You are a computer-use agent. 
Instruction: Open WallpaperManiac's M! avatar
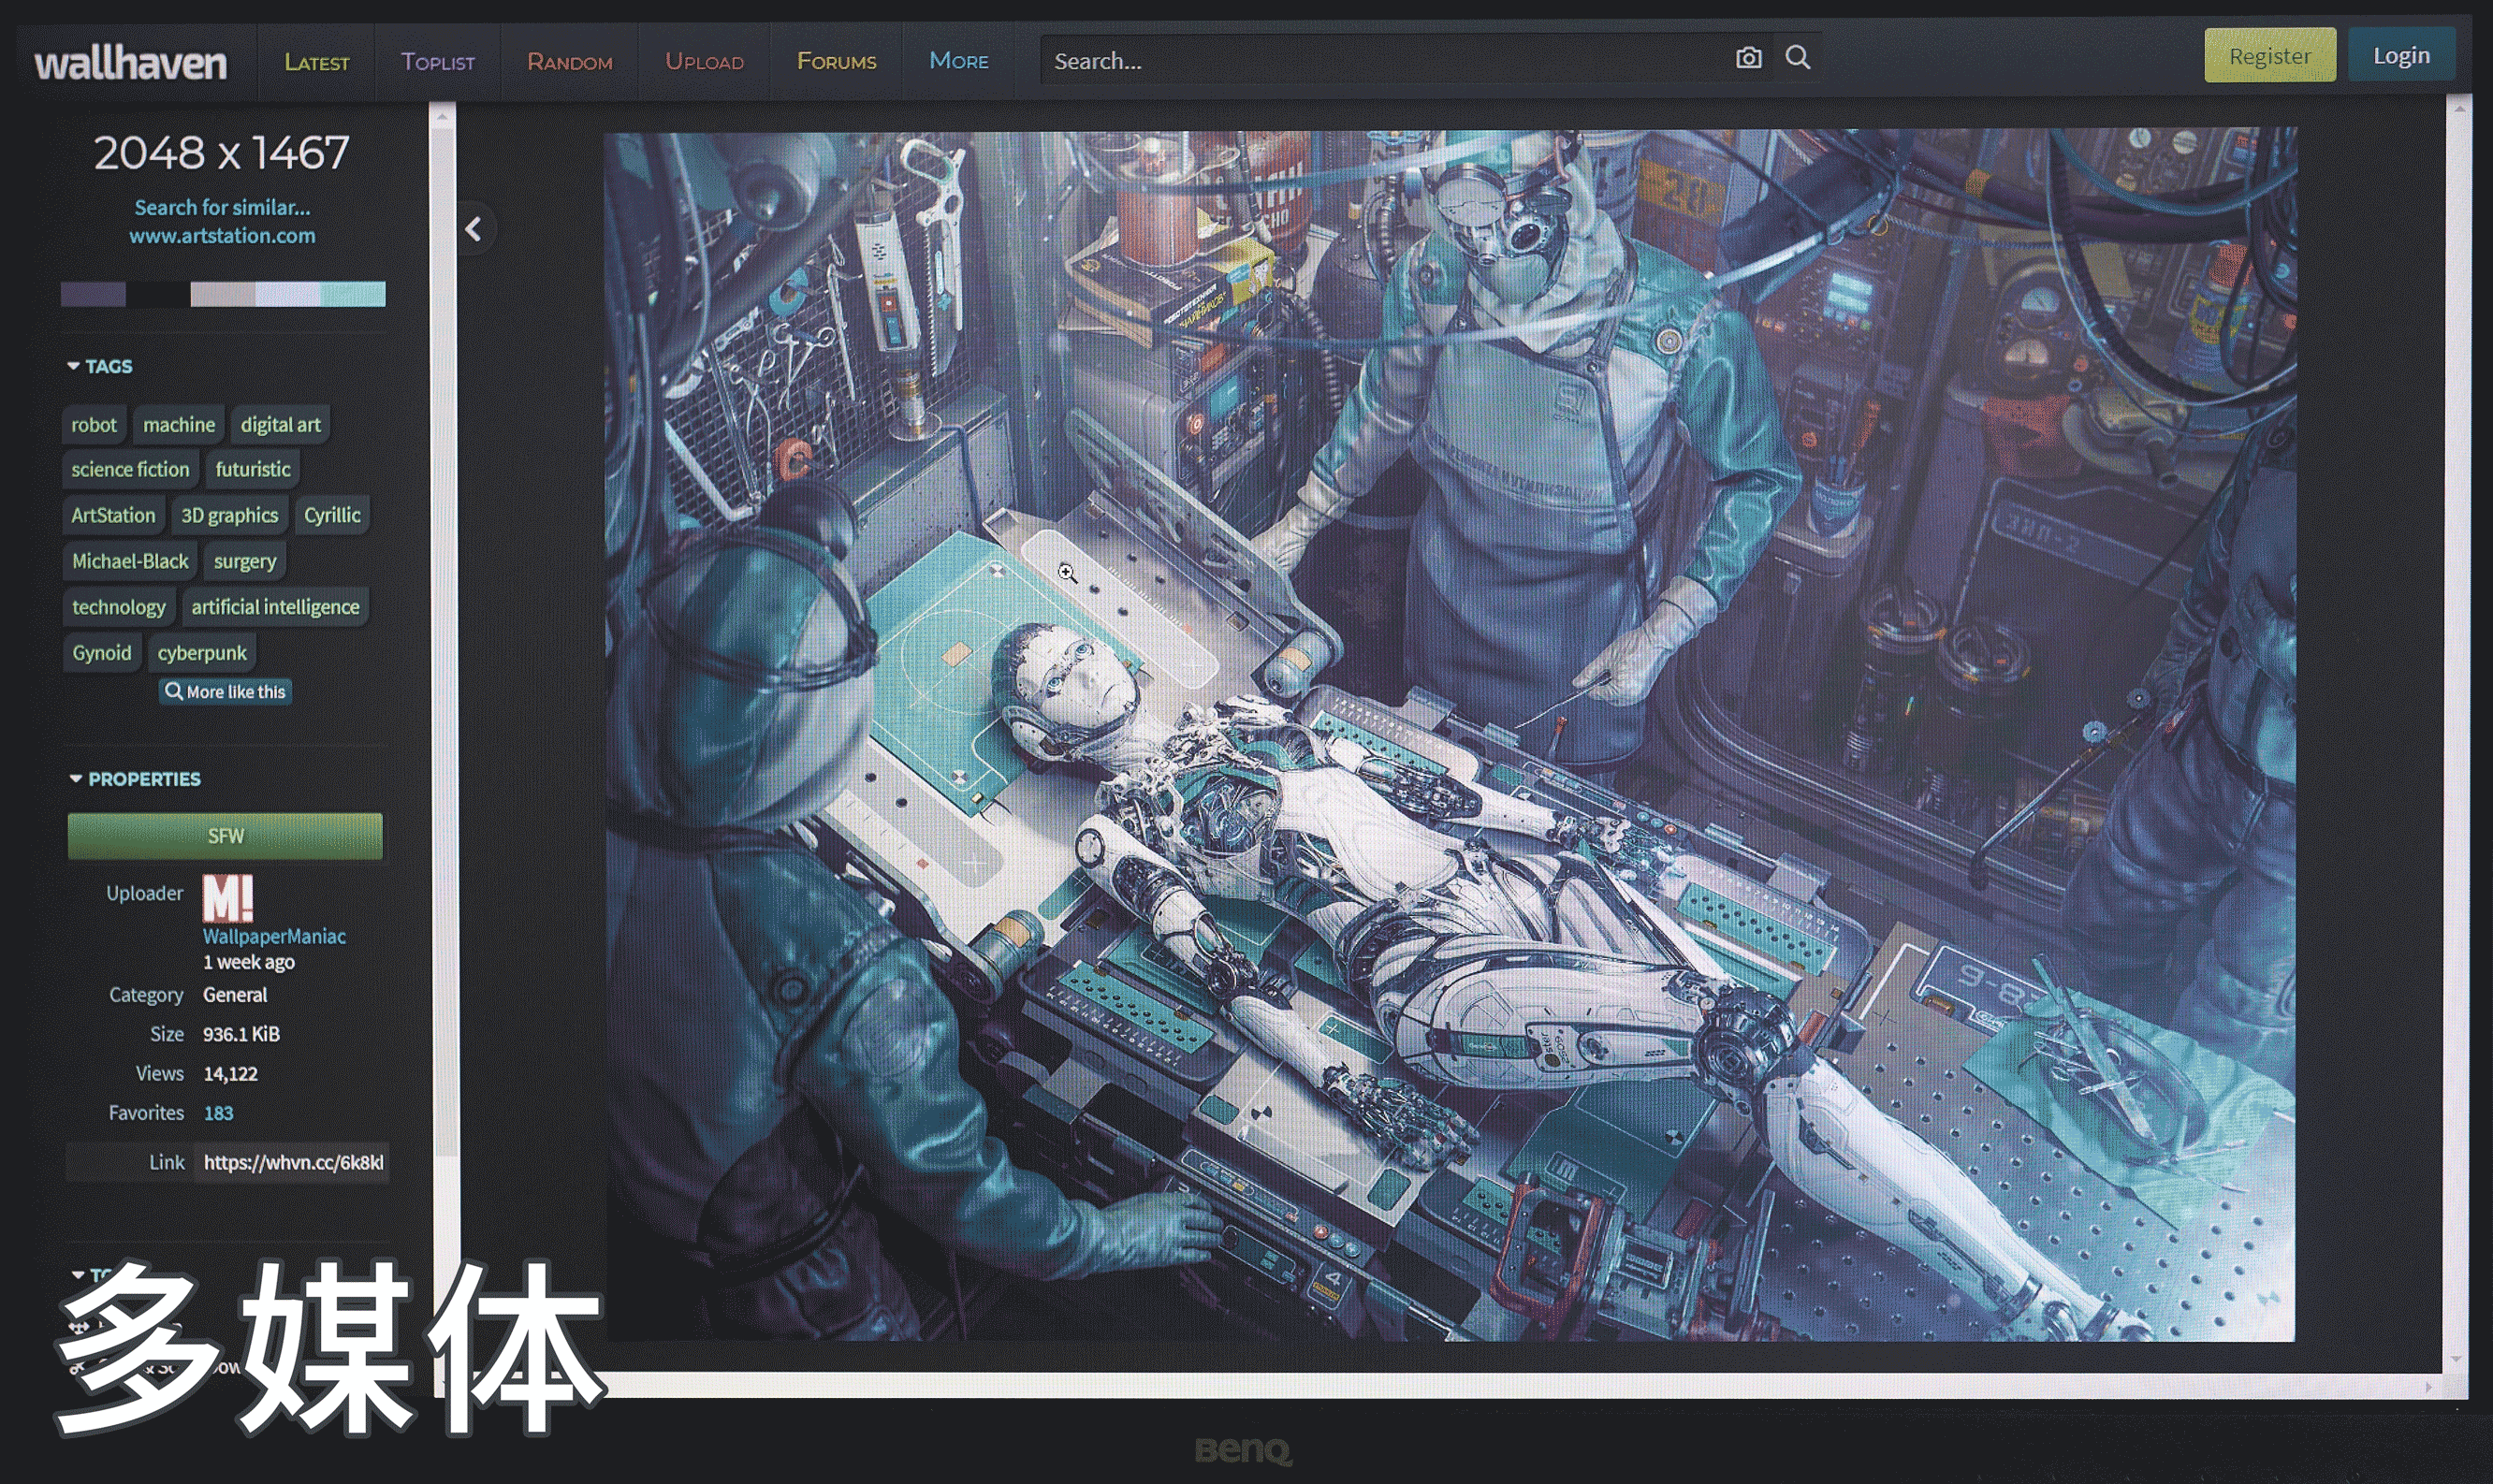pyautogui.click(x=228, y=897)
